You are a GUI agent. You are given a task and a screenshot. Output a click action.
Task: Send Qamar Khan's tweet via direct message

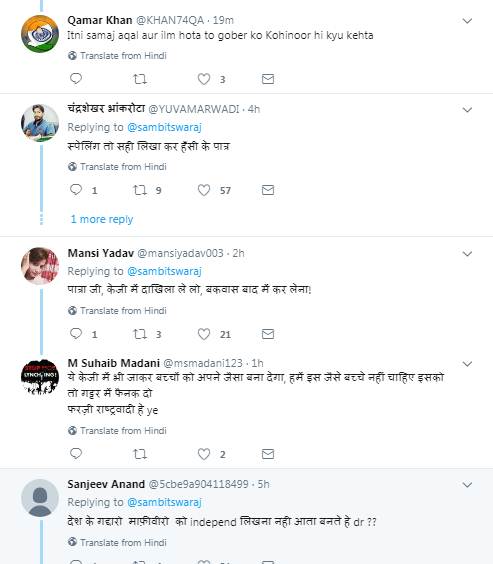pos(268,79)
